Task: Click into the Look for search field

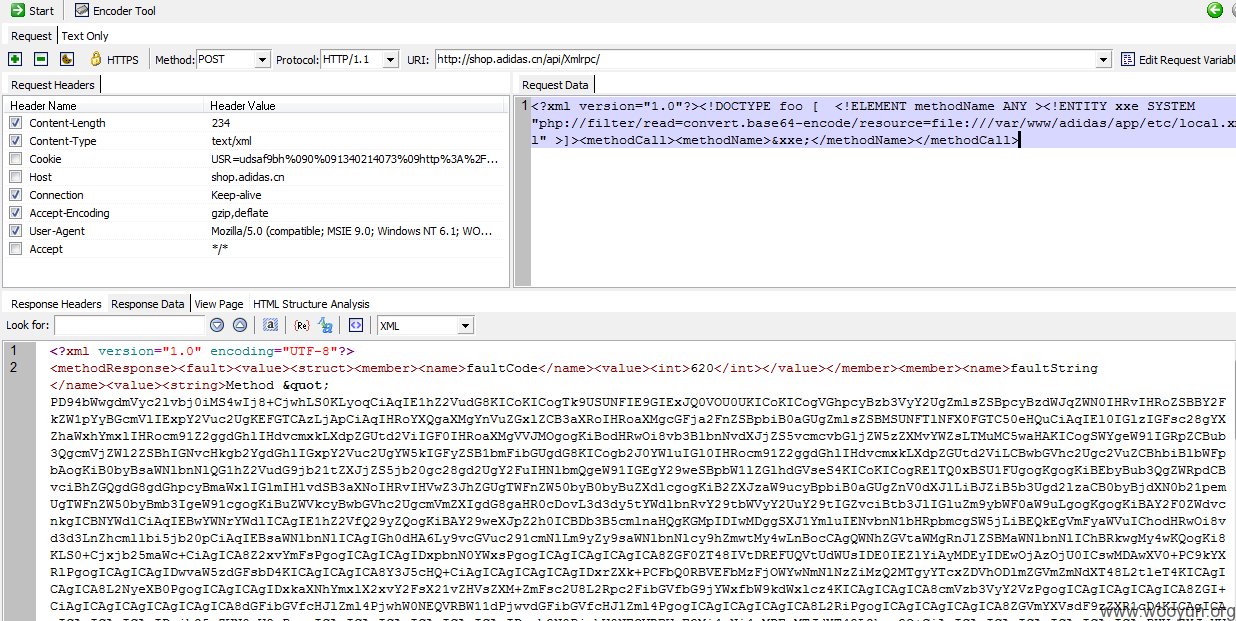Action: click(127, 325)
